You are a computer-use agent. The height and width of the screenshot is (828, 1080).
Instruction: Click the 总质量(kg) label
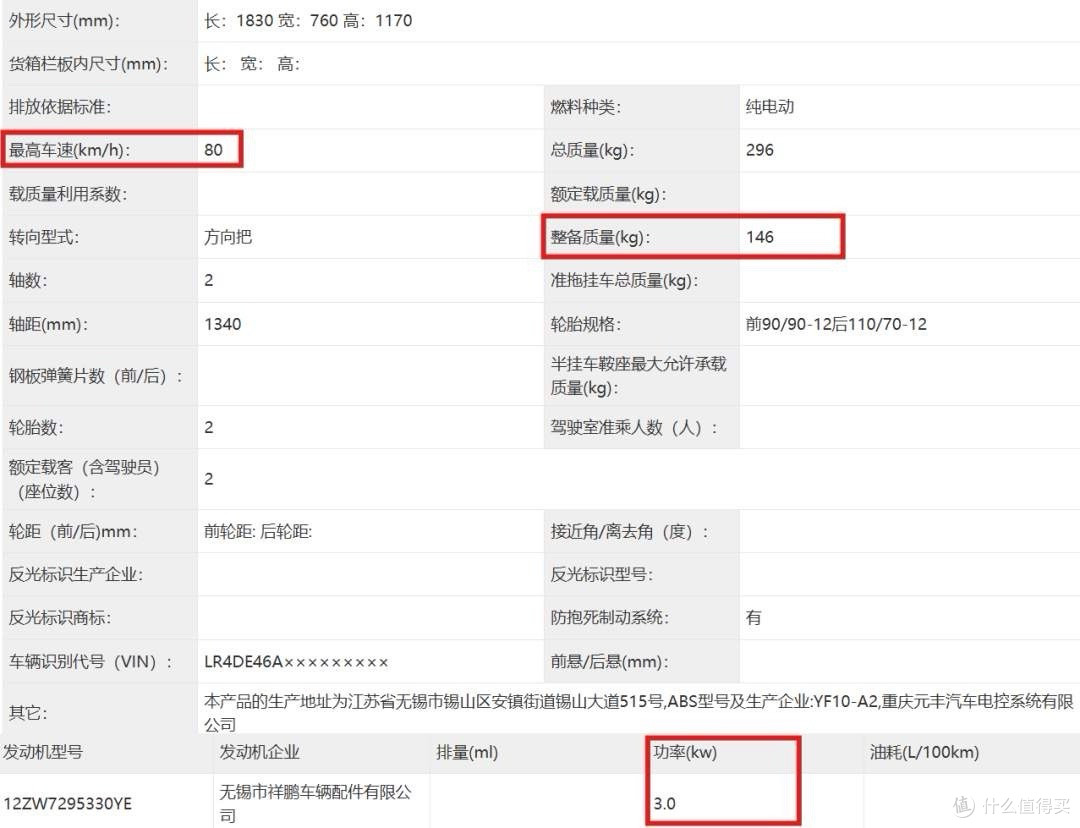(592, 150)
